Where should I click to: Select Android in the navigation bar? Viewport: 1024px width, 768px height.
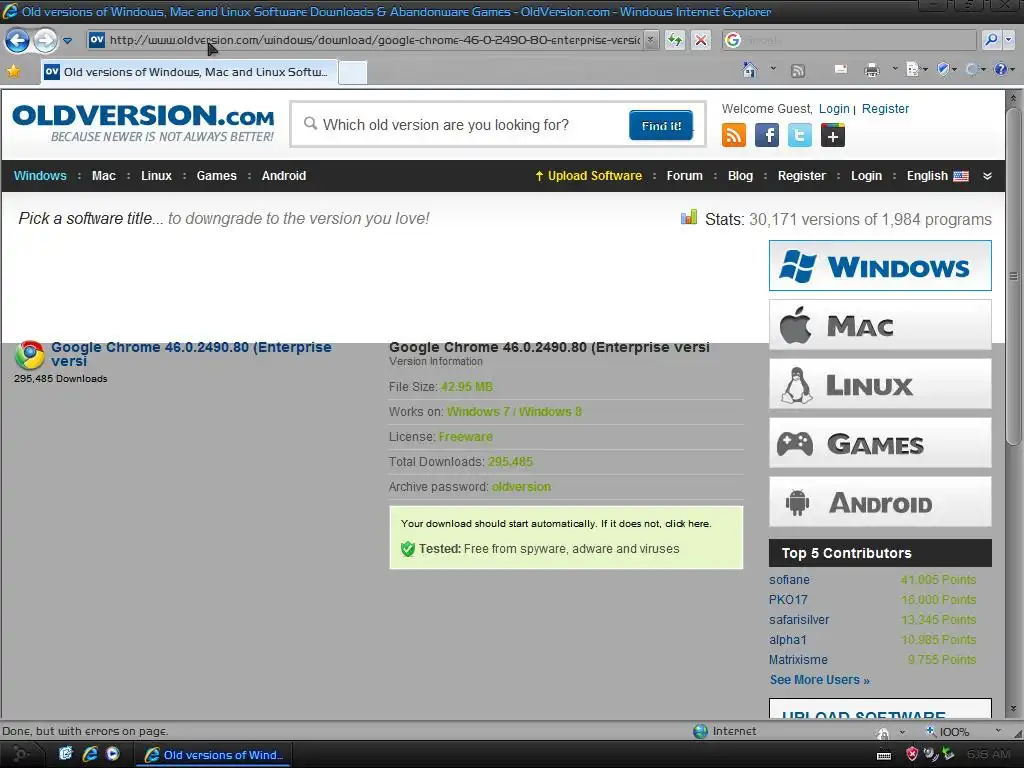point(283,176)
